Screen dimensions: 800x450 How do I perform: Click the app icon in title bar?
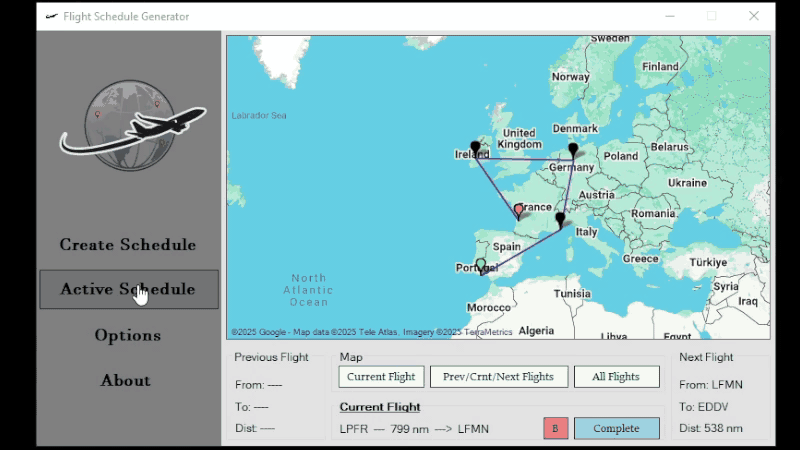click(x=51, y=16)
